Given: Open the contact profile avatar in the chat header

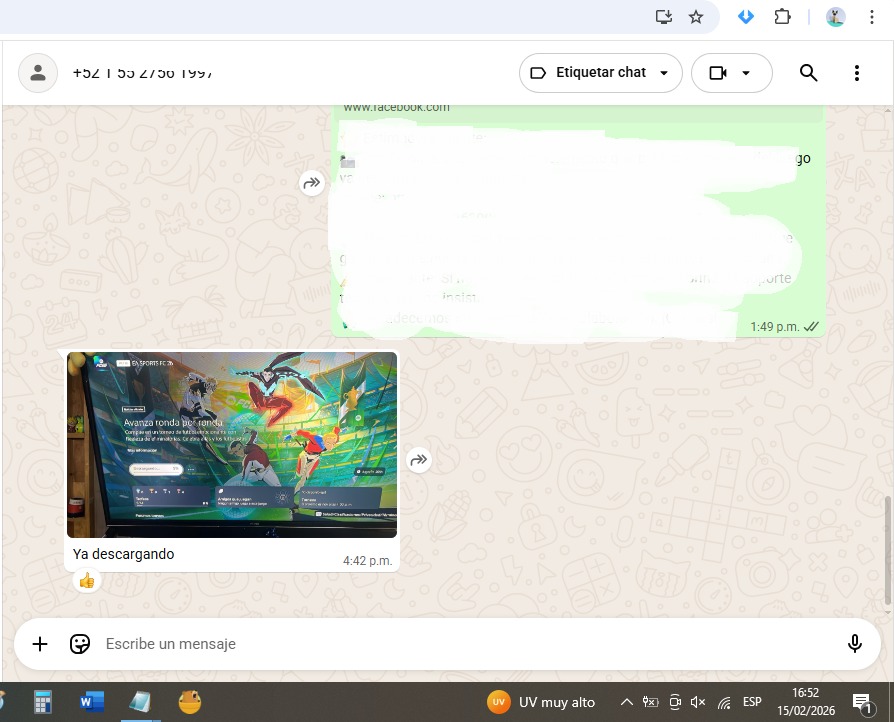Looking at the screenshot, I should [38, 73].
